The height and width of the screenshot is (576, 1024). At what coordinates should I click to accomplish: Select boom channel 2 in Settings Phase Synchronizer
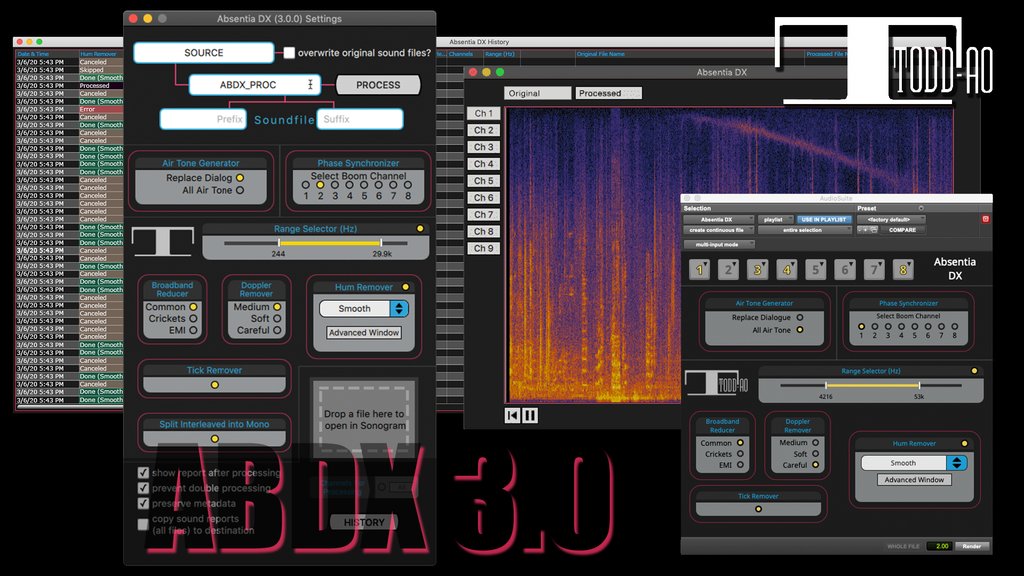(320, 185)
